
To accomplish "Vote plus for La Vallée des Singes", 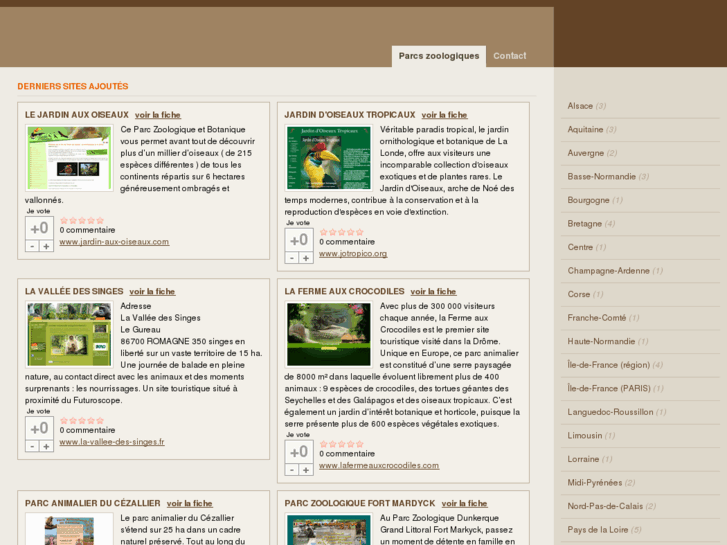I will pyautogui.click(x=46, y=447).
